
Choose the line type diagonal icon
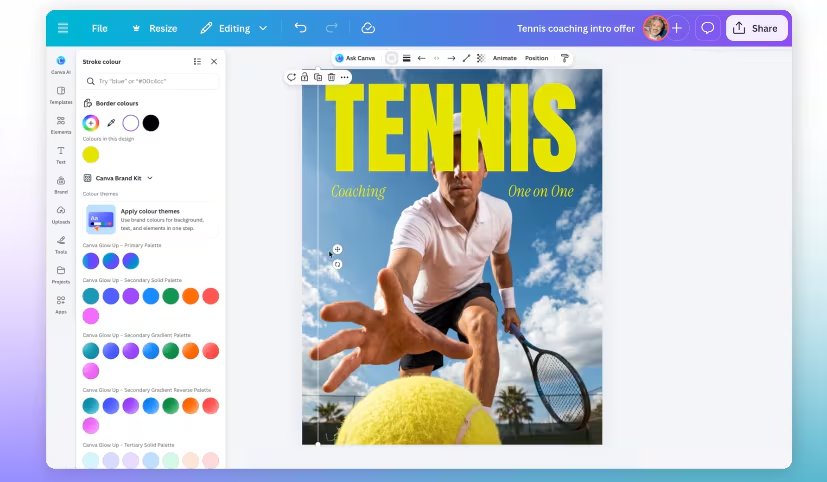click(x=466, y=58)
